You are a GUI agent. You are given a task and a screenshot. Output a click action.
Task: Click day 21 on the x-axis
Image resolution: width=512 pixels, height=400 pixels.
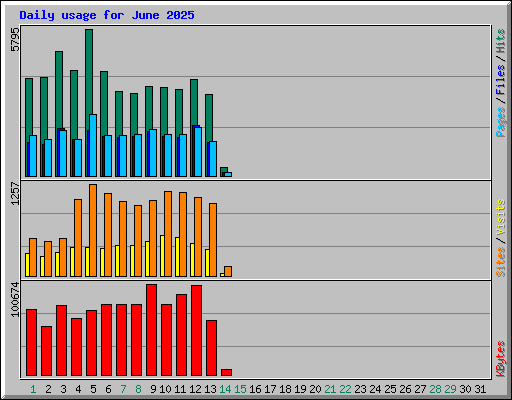(330, 389)
